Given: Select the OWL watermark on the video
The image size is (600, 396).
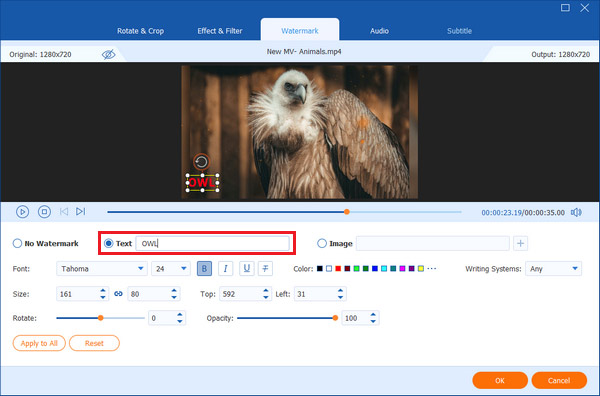Looking at the screenshot, I should click(x=202, y=183).
